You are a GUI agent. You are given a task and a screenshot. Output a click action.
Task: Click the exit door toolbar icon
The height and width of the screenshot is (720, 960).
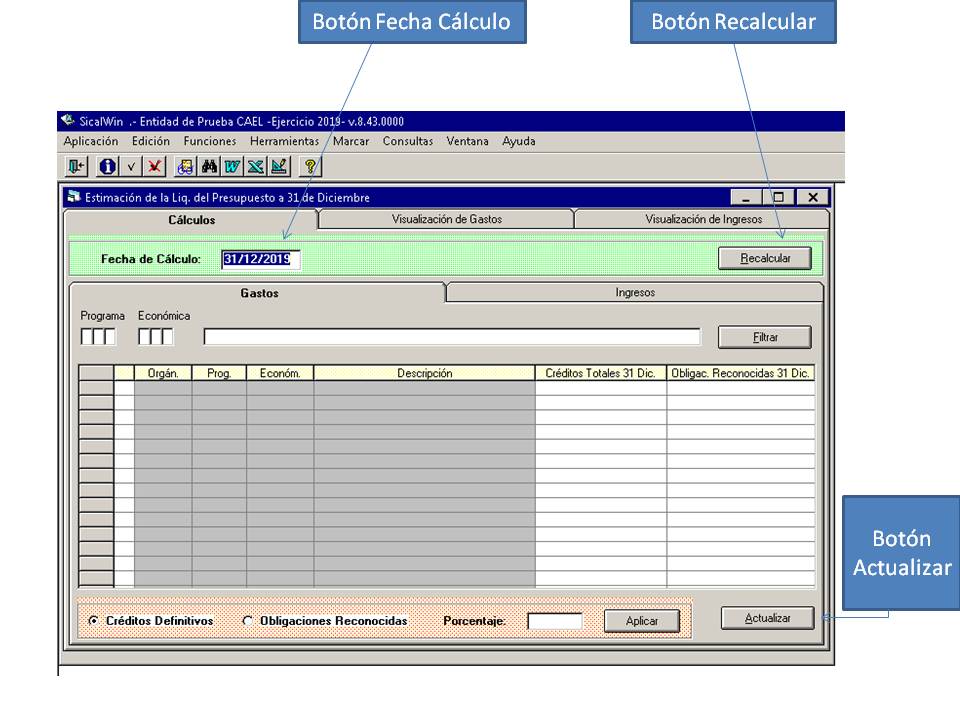pos(76,167)
